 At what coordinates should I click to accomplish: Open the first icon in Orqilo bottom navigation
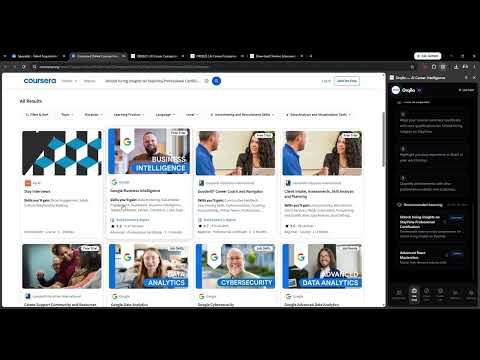coord(399,295)
